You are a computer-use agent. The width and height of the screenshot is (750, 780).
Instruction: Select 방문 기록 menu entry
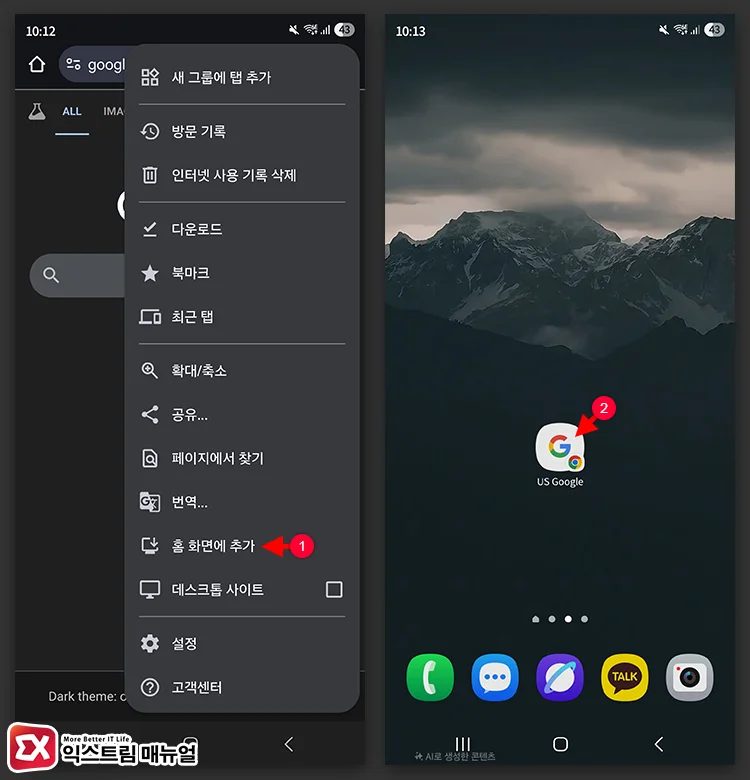242,131
